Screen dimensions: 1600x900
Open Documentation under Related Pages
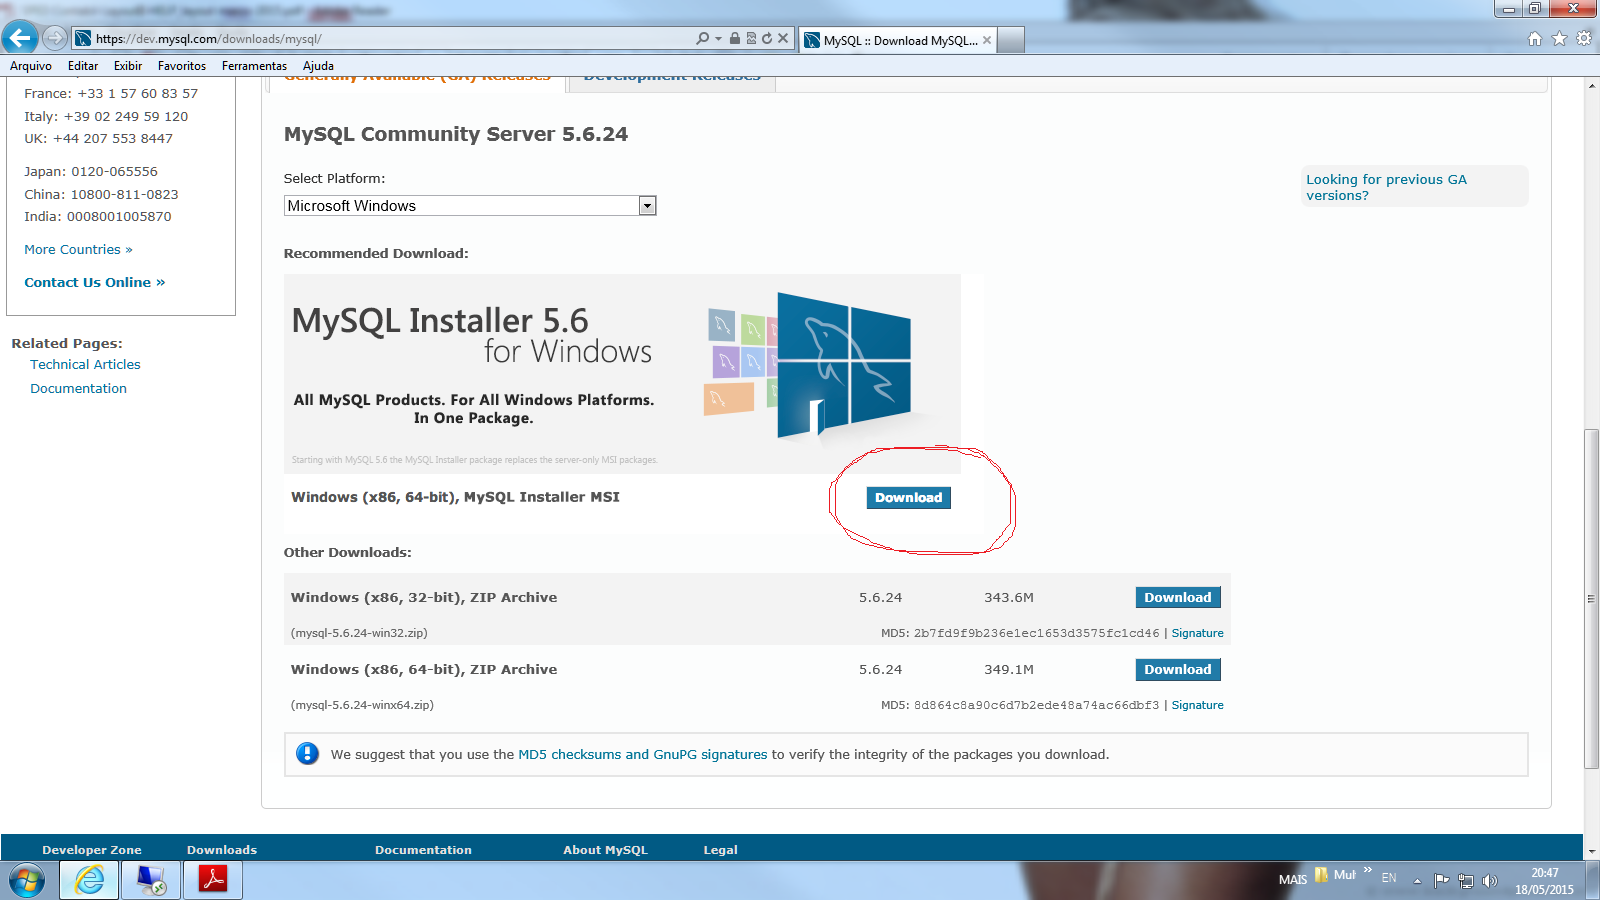(78, 389)
